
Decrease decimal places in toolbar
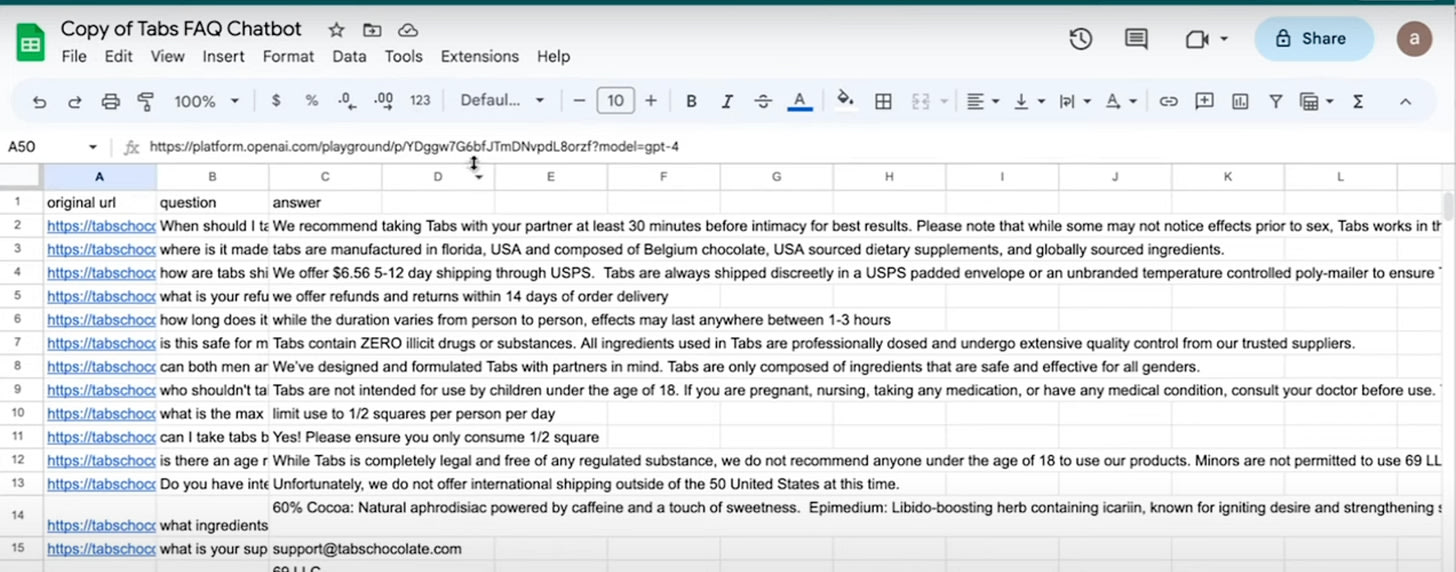coord(347,101)
